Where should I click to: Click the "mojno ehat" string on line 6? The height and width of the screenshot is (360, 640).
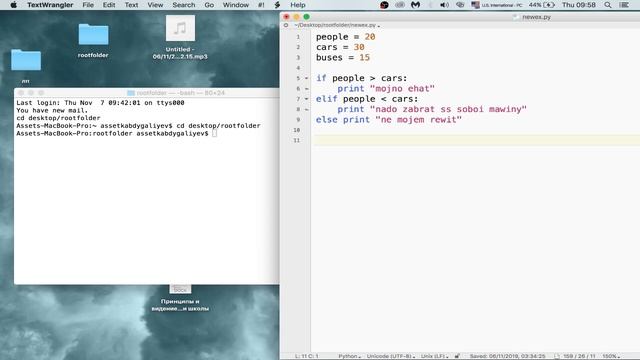402,89
